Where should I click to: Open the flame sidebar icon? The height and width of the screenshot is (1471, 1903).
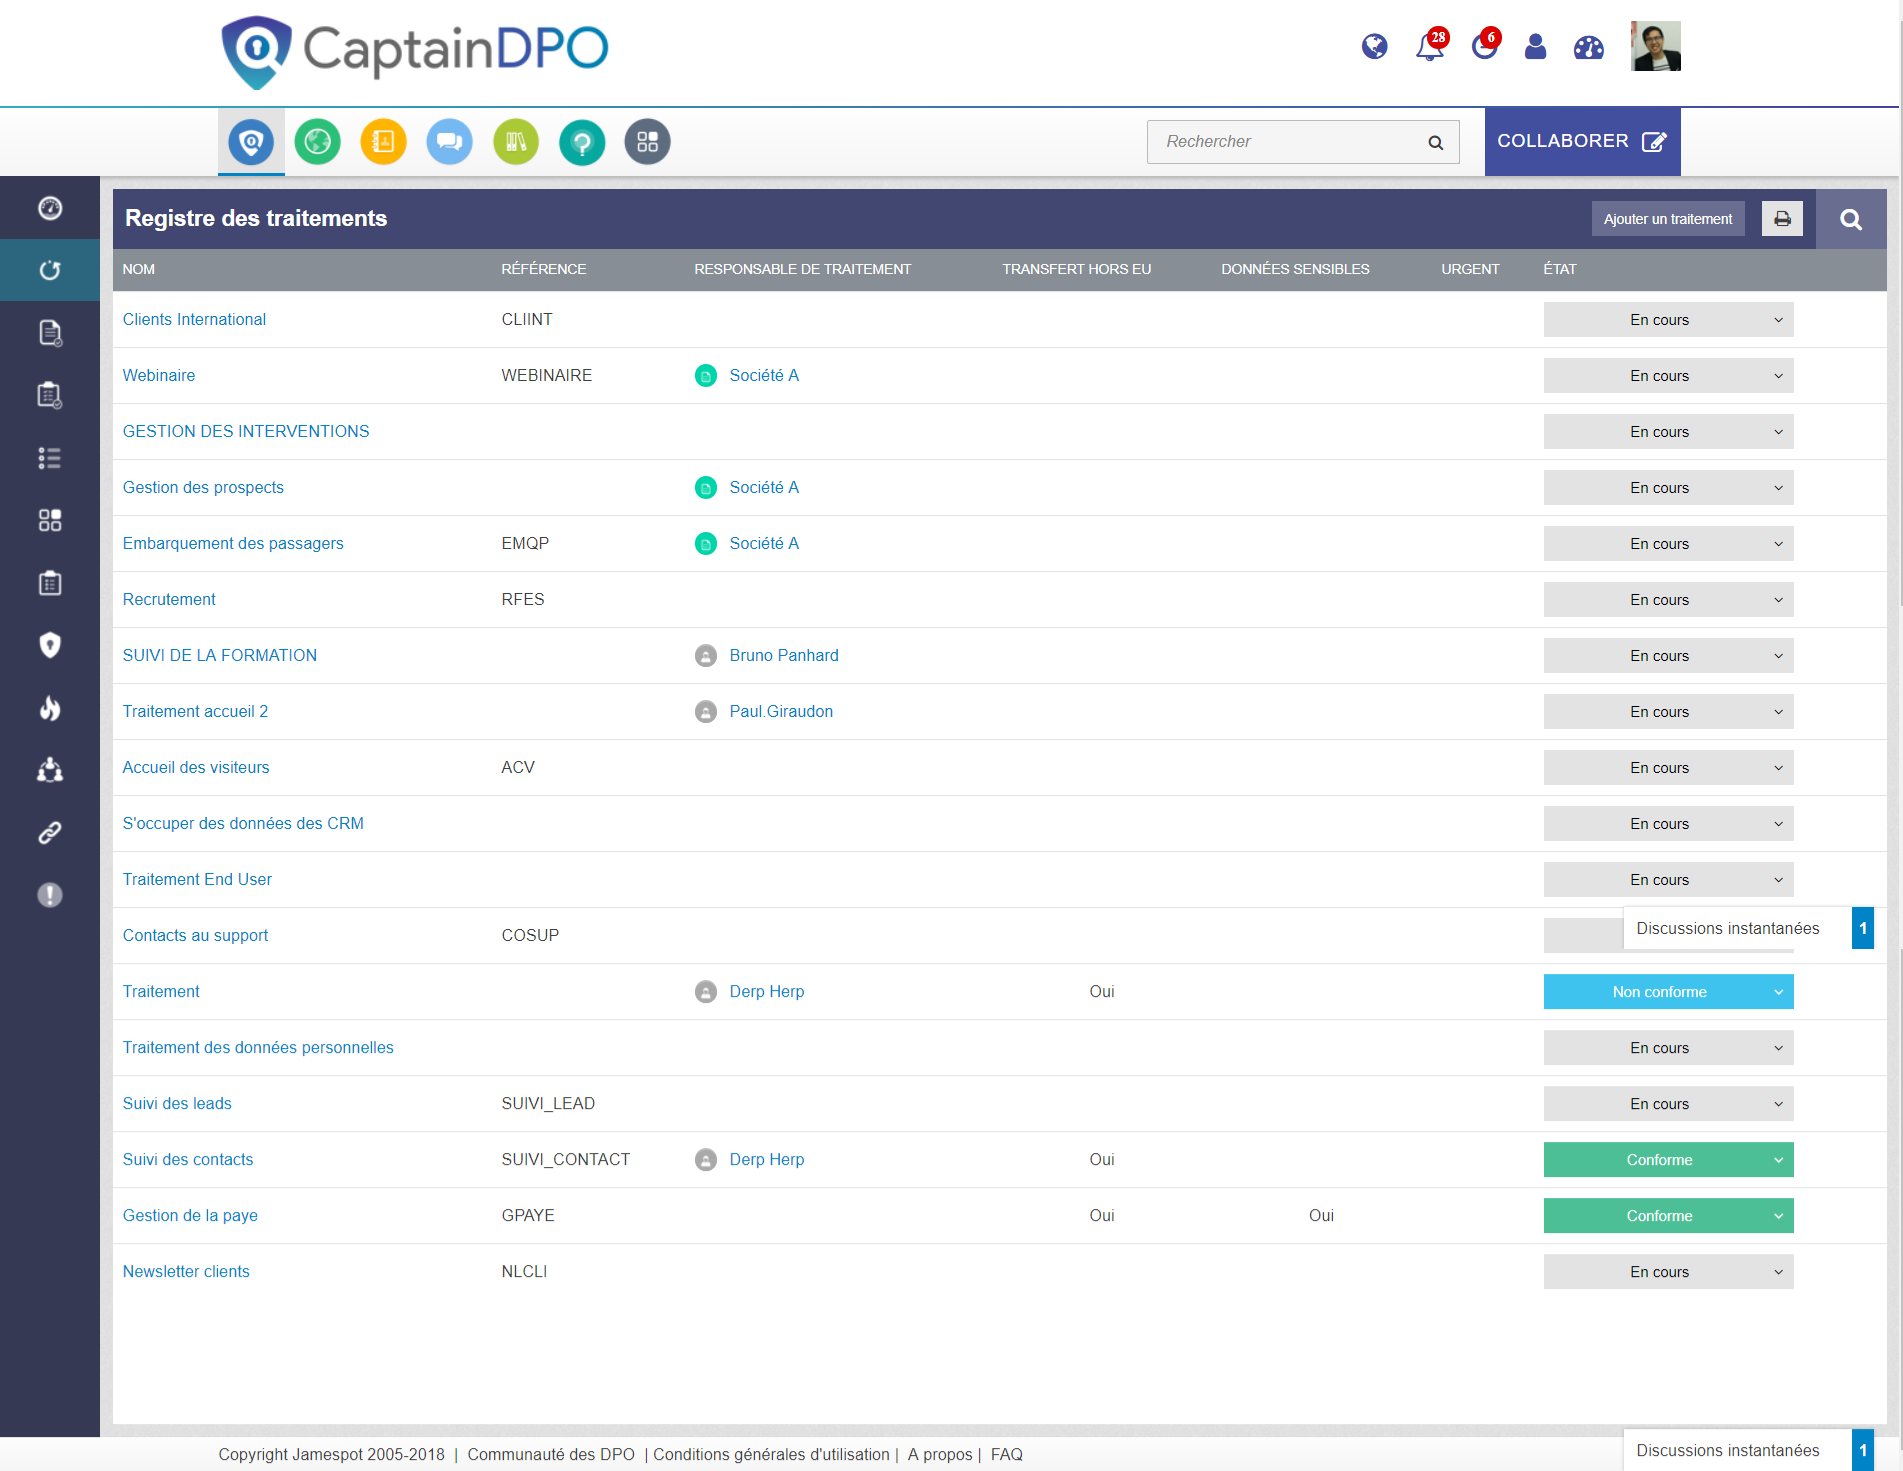tap(50, 708)
